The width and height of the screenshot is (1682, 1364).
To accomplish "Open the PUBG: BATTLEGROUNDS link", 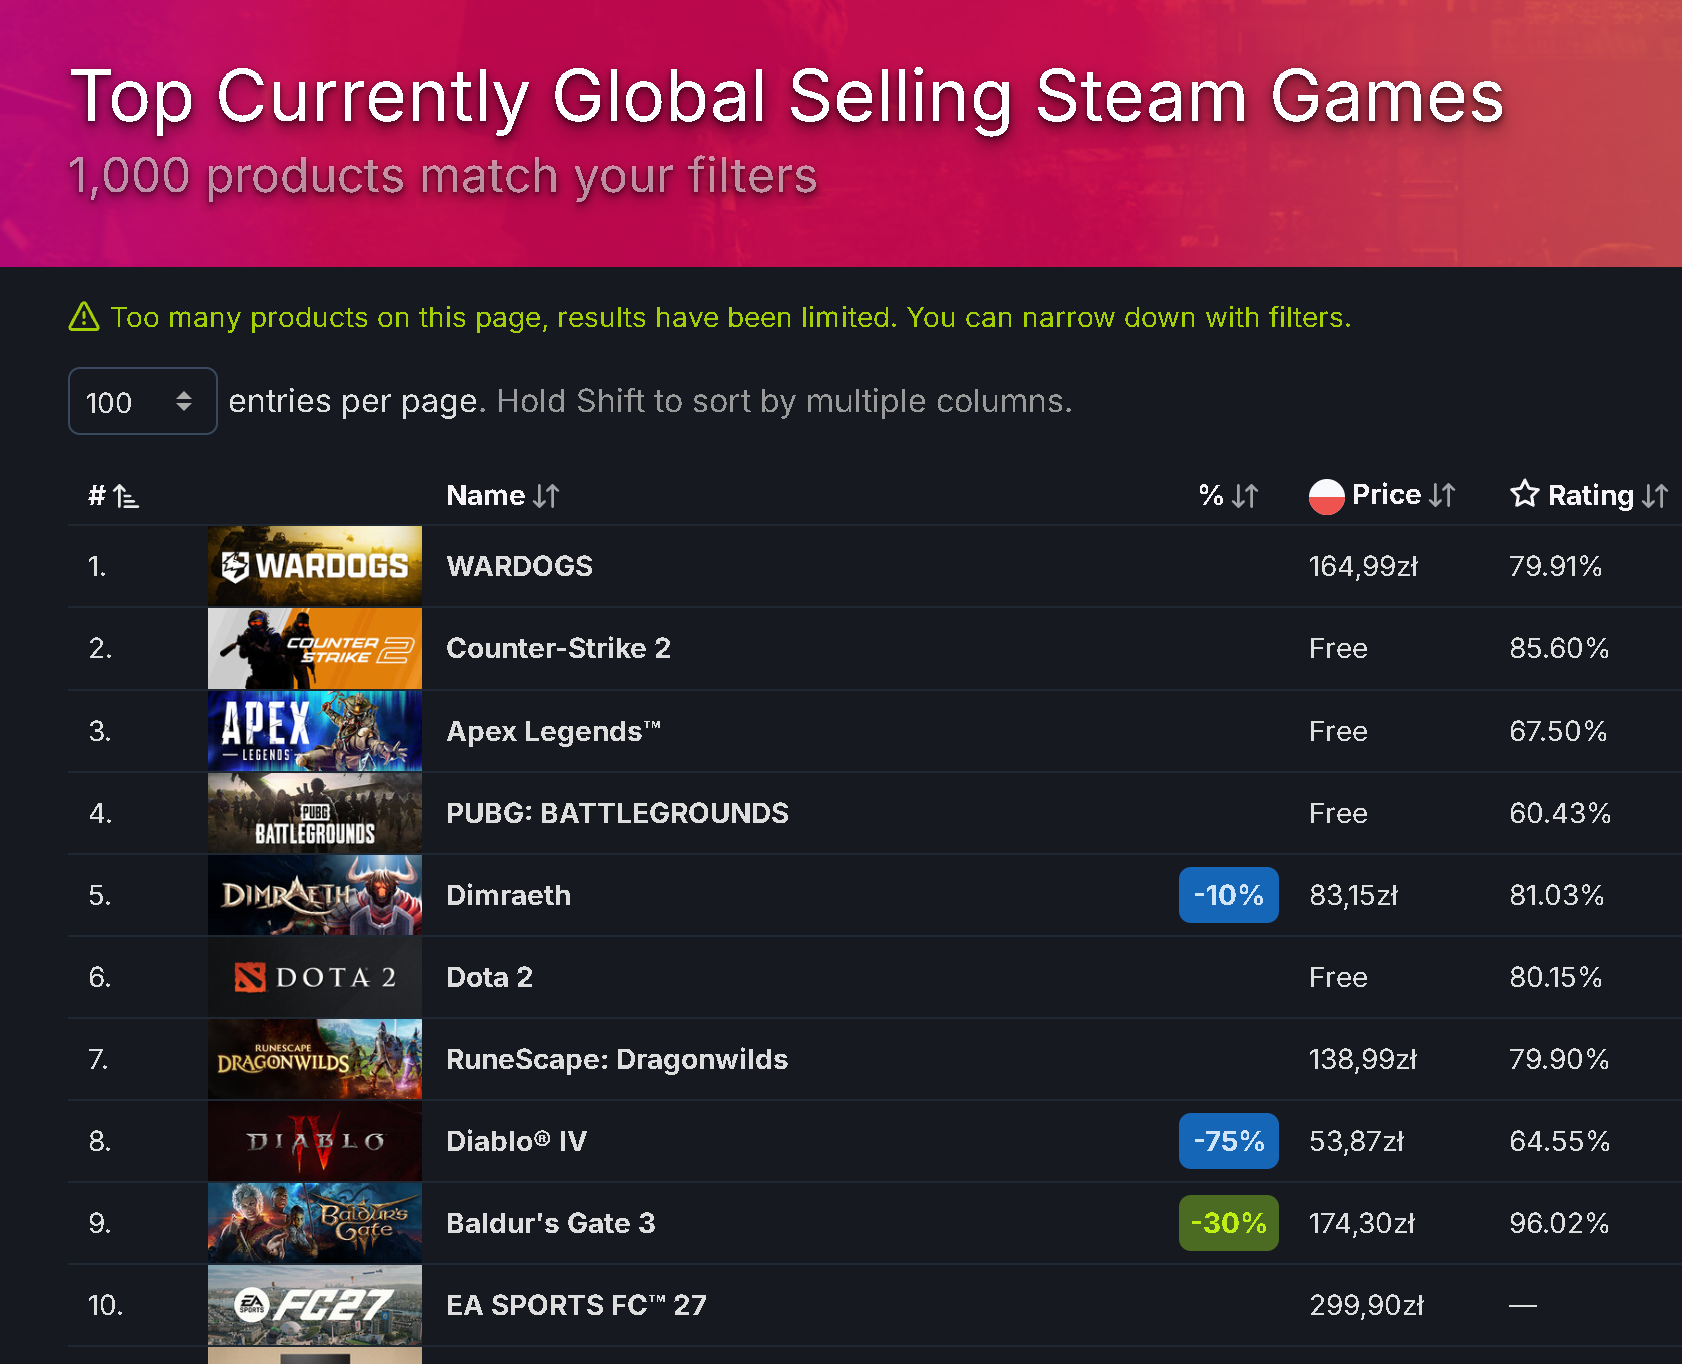I will point(617,813).
